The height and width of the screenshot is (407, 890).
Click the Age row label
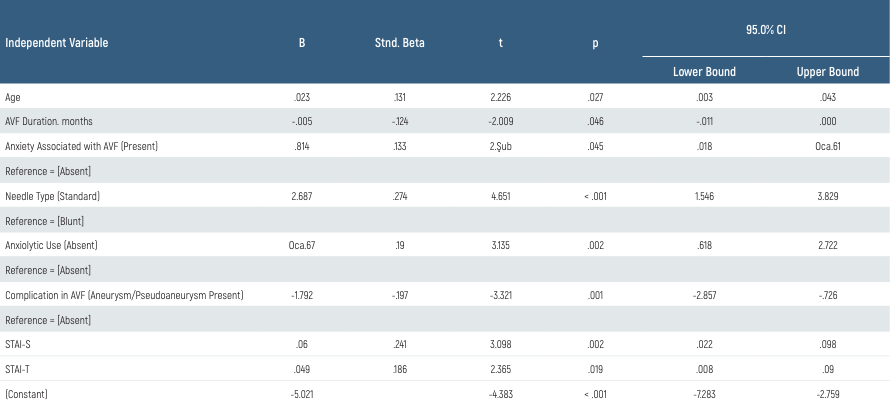[13, 97]
